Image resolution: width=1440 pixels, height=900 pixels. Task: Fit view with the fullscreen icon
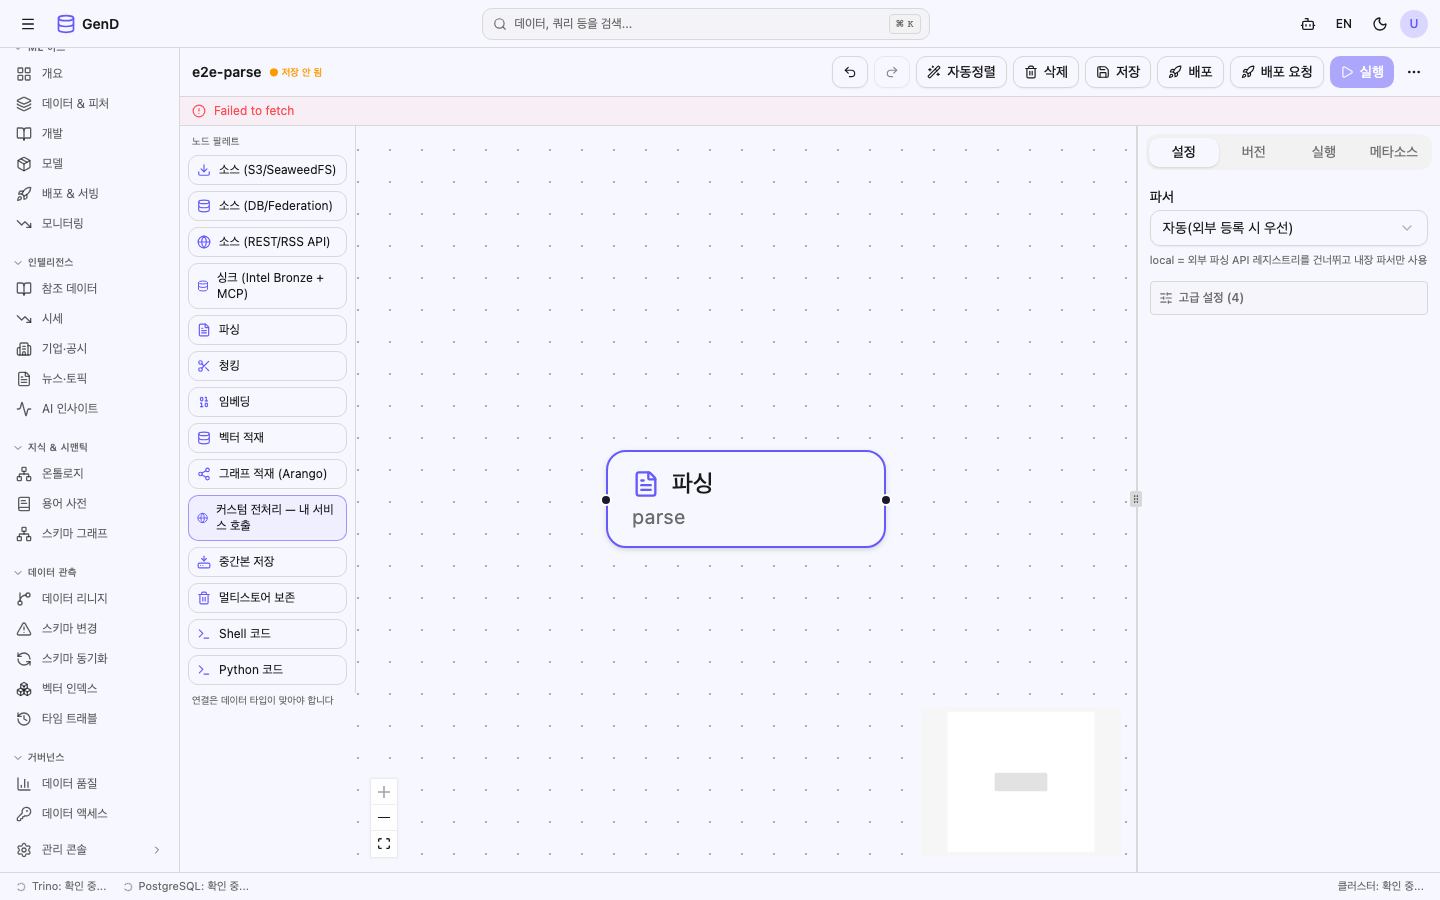(x=384, y=844)
